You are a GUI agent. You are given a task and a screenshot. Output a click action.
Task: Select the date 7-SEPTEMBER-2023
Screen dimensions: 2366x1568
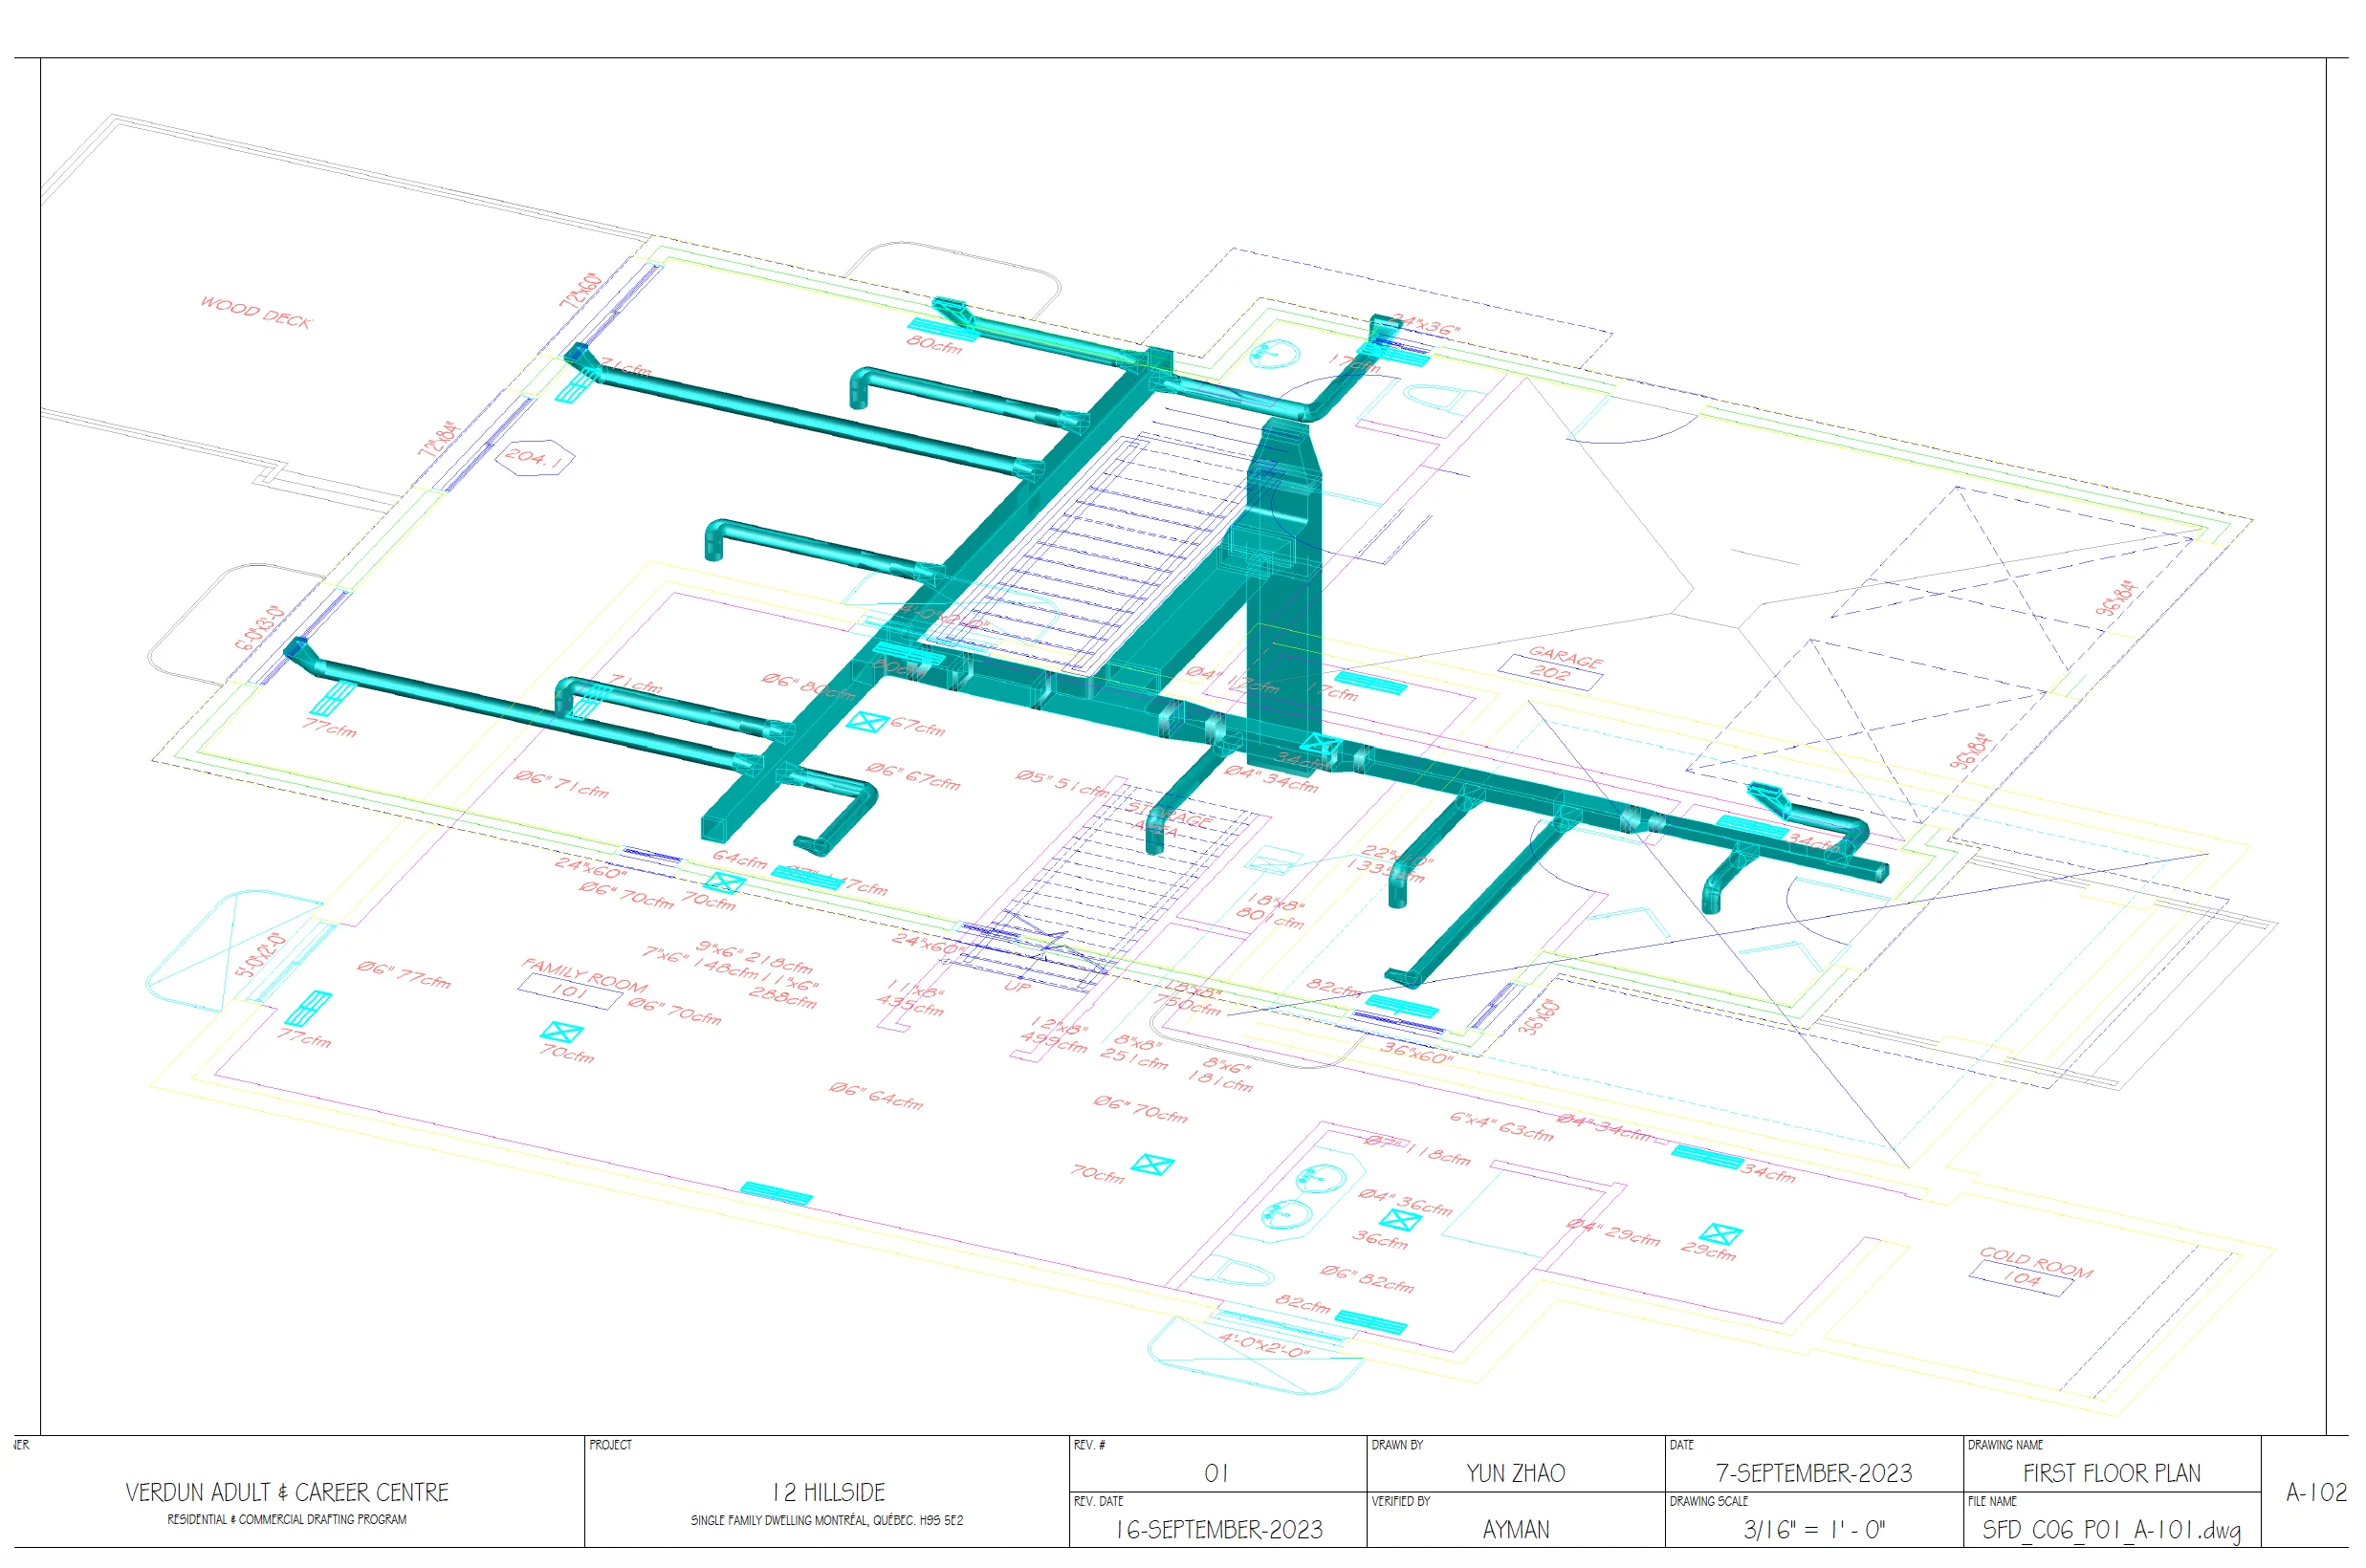tap(1814, 1474)
